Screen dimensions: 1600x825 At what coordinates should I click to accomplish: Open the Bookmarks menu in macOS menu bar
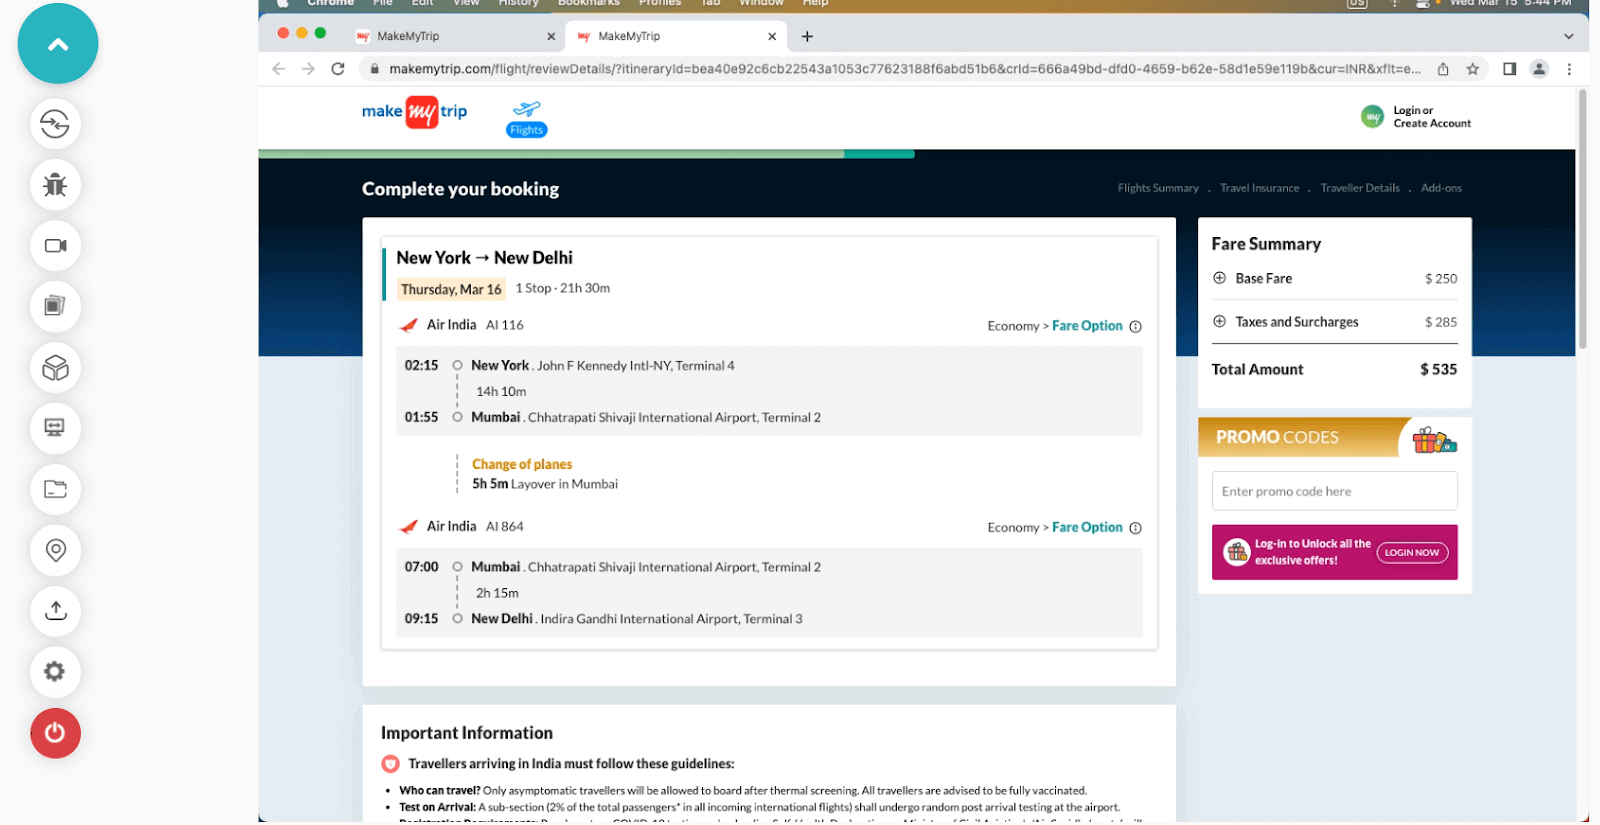[x=589, y=3]
